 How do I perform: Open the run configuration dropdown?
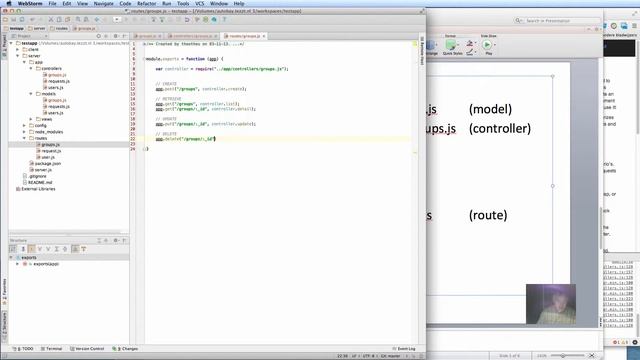pyautogui.click(x=117, y=20)
